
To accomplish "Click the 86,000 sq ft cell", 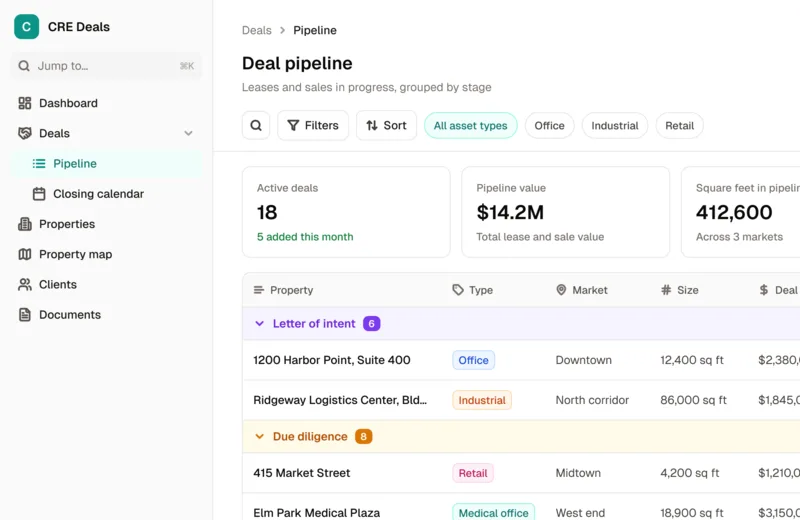I will pyautogui.click(x=693, y=400).
